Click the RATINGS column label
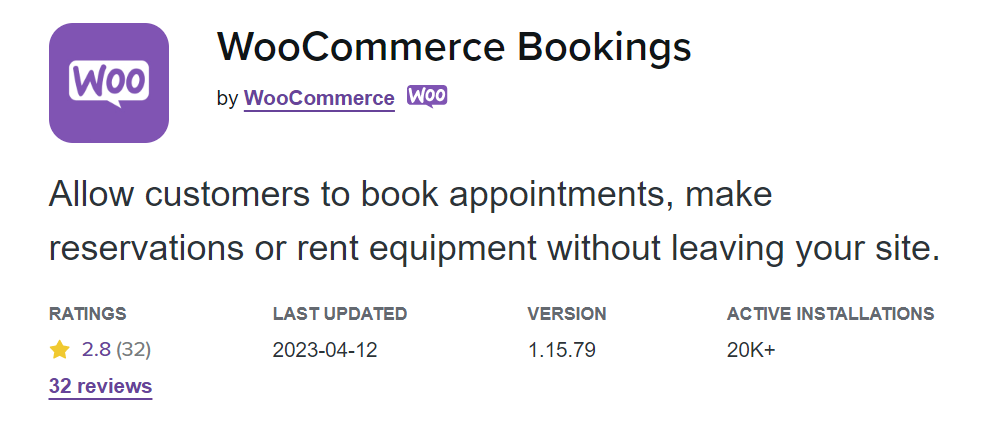This screenshot has width=991, height=436. click(88, 314)
